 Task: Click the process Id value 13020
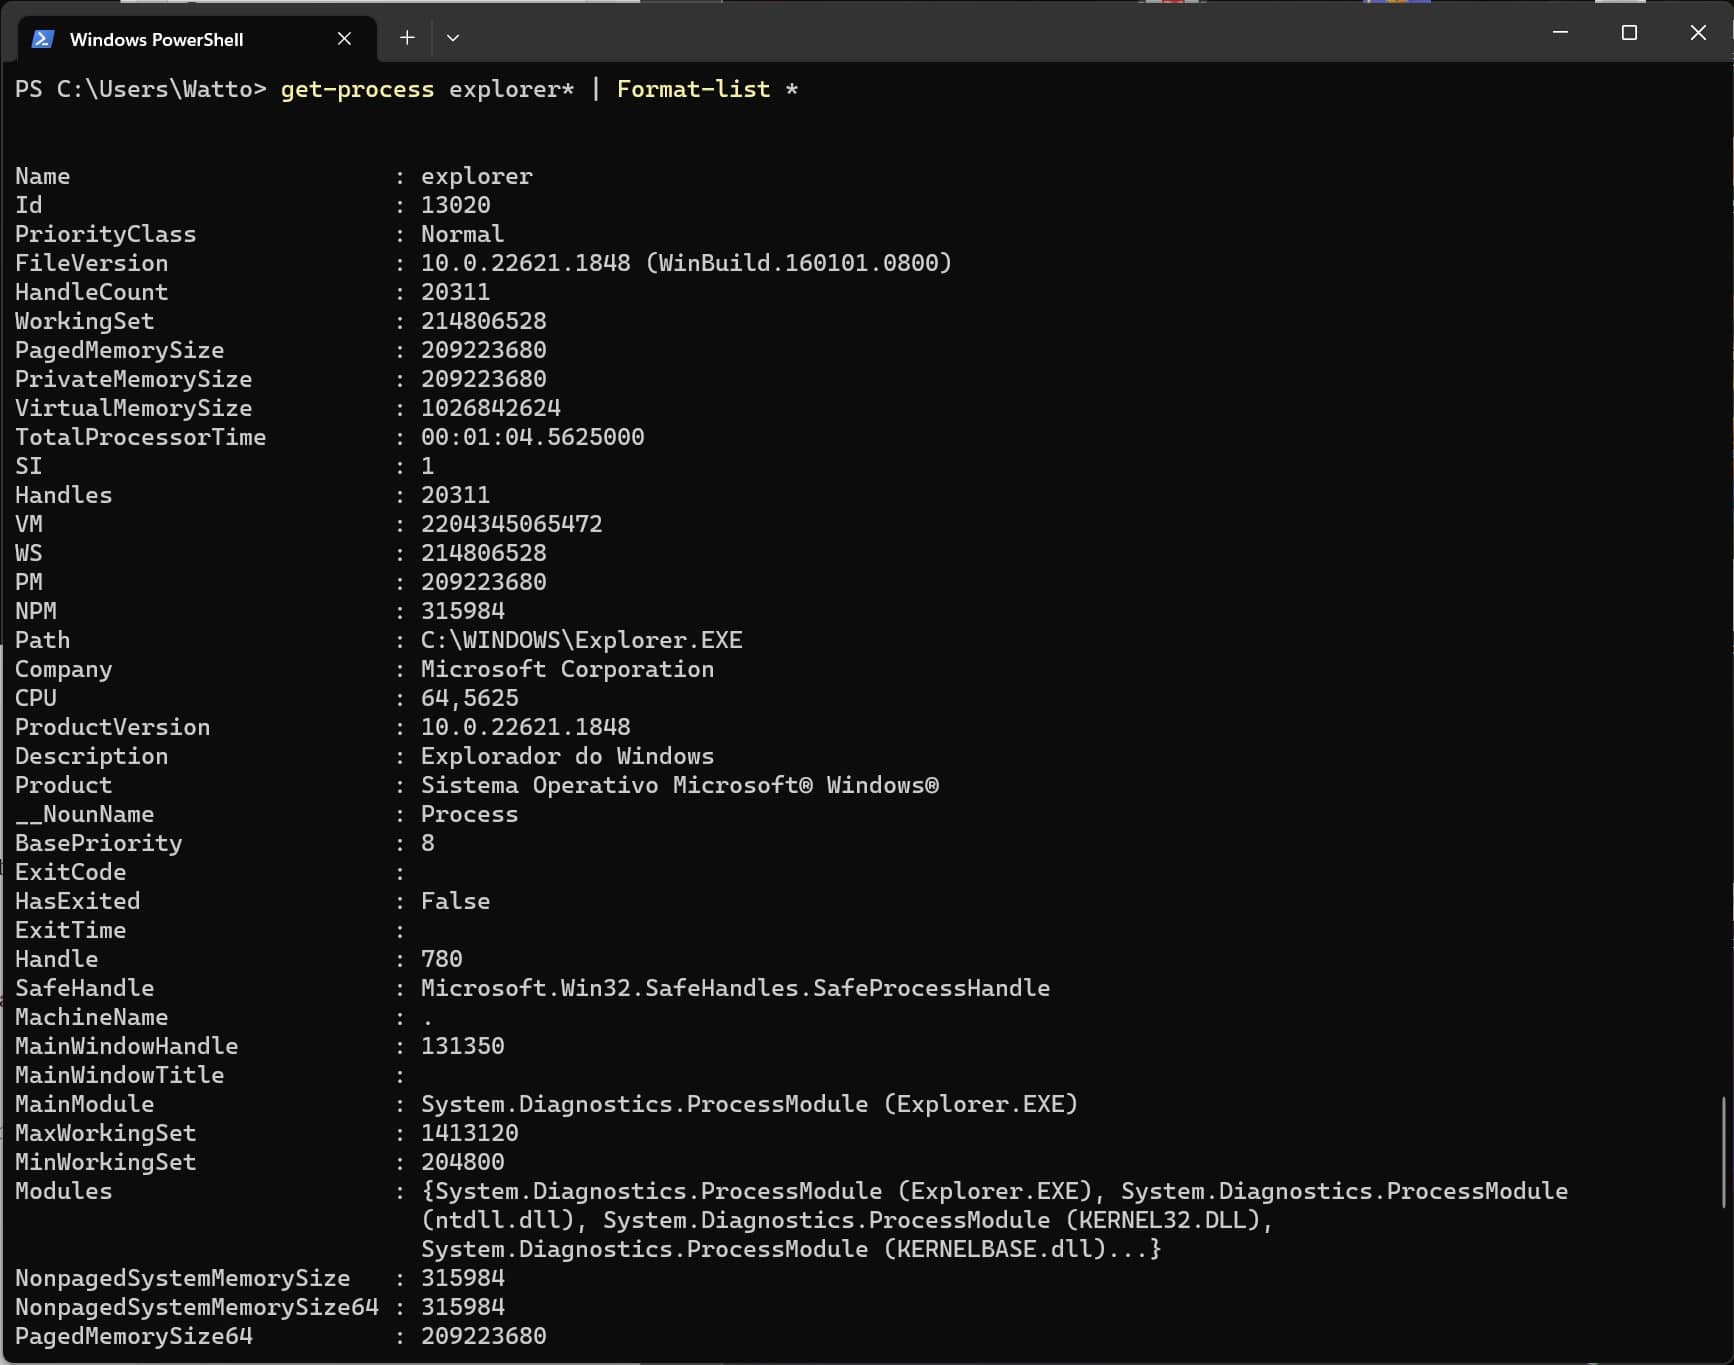(x=455, y=205)
